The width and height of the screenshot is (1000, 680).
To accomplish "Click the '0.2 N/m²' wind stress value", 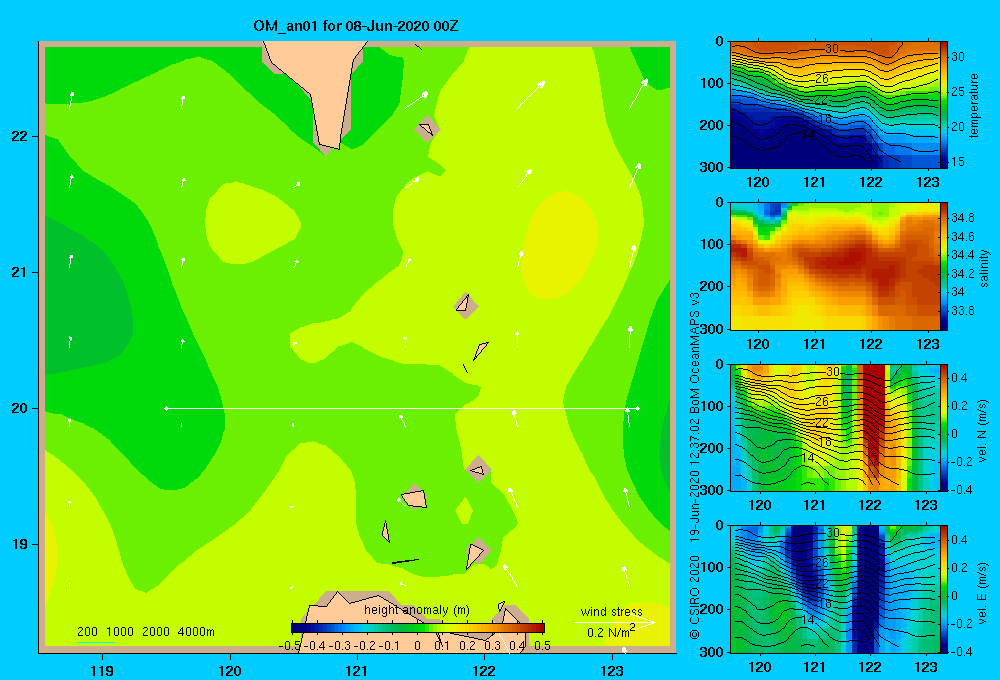I will pyautogui.click(x=610, y=632).
